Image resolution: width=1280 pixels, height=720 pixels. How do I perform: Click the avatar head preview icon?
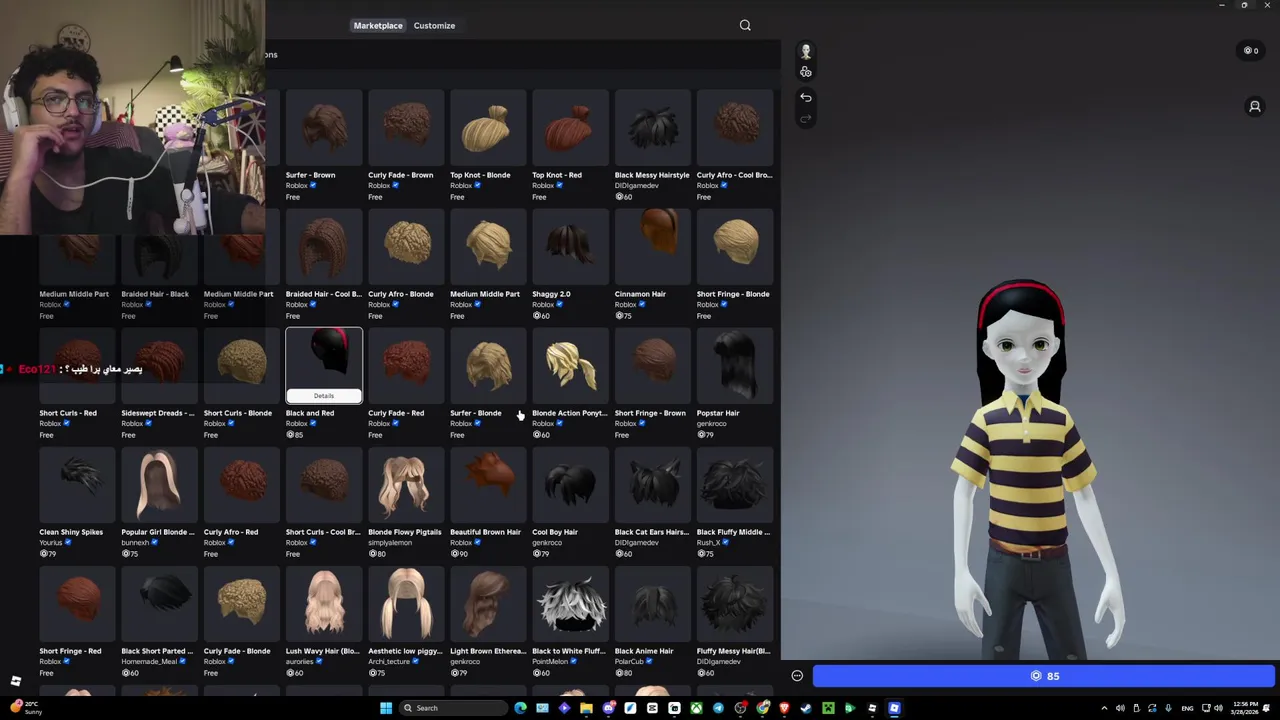pyautogui.click(x=806, y=51)
